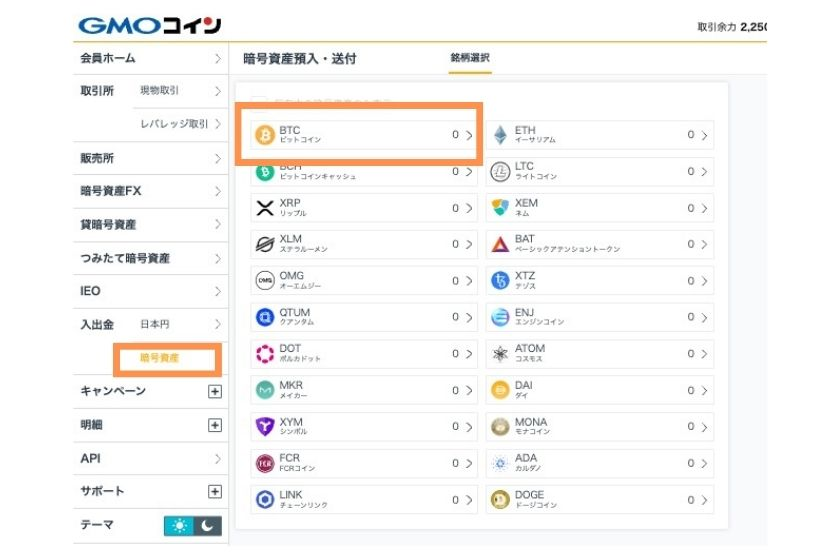The width and height of the screenshot is (840, 560).
Task: Click the chevron on the ATOM row
Action: coord(704,354)
